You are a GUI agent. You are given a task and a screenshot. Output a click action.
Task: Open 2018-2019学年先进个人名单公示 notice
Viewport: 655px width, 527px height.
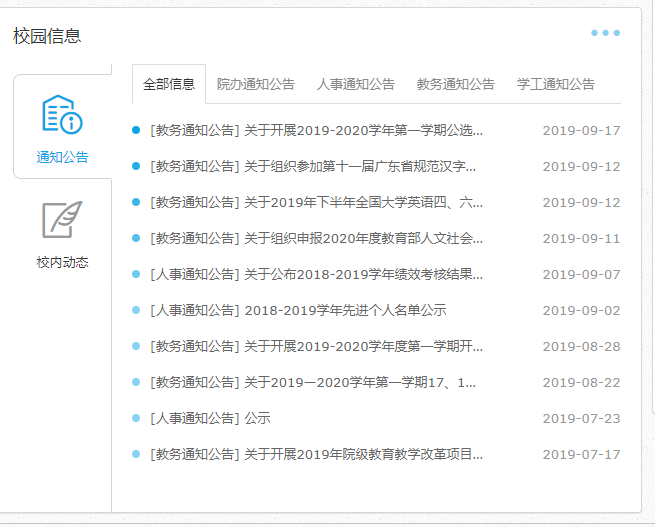click(298, 310)
